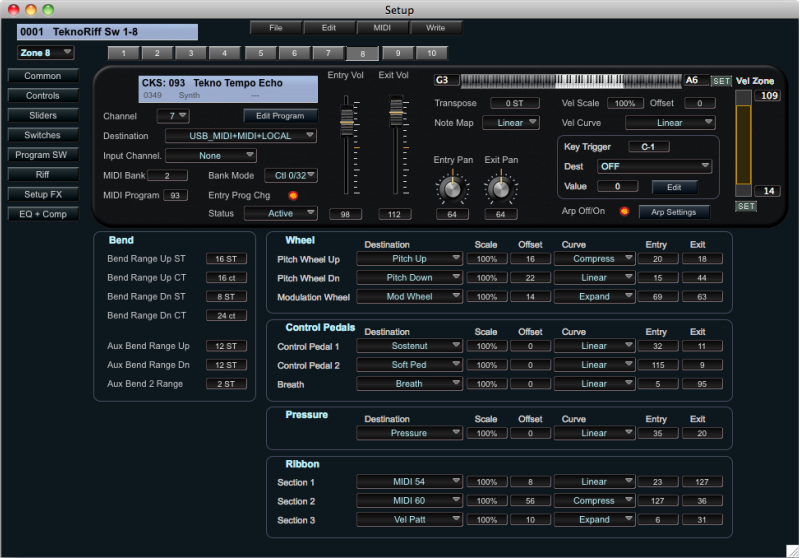Click the Edit Program button
The image size is (800, 558).
point(280,116)
